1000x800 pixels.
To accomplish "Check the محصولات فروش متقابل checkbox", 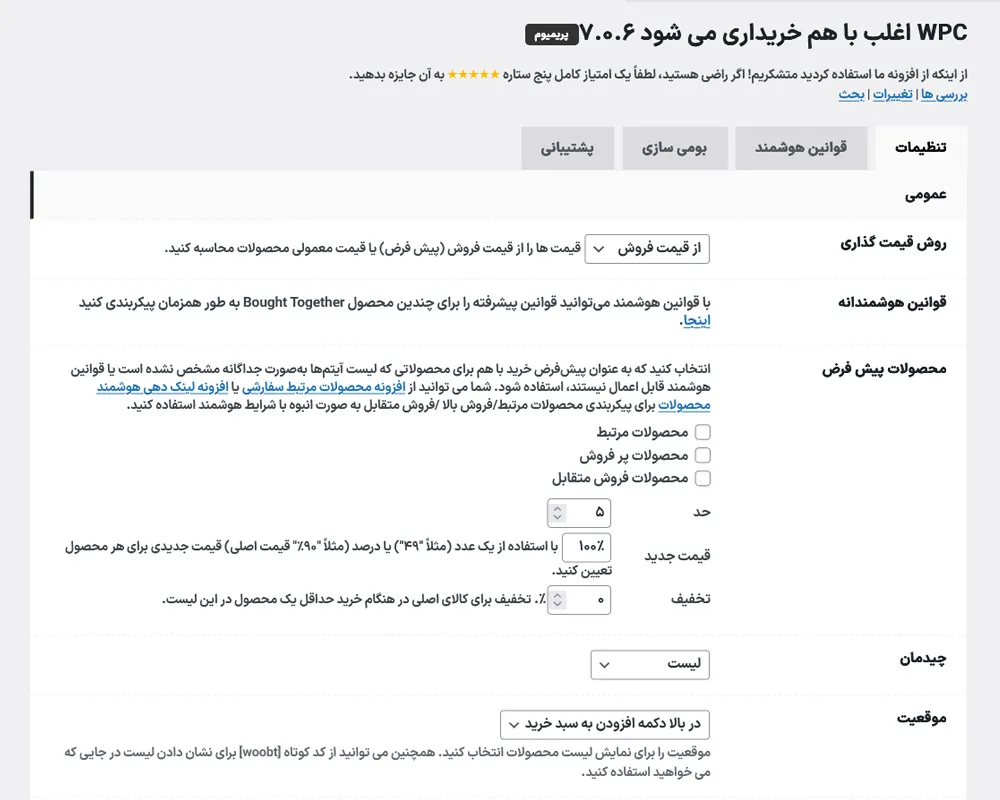I will [x=702, y=478].
